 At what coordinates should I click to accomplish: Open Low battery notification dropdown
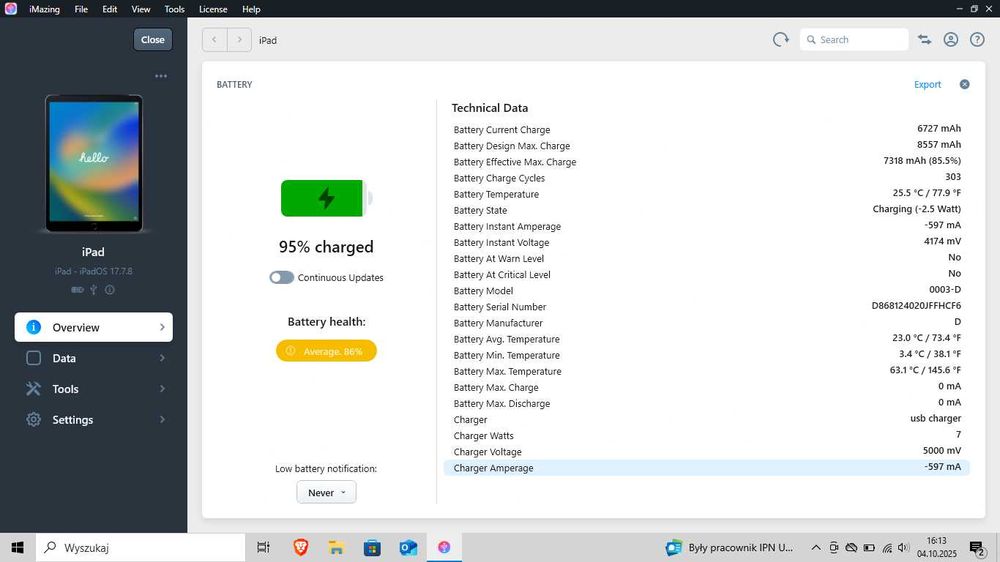(x=326, y=492)
